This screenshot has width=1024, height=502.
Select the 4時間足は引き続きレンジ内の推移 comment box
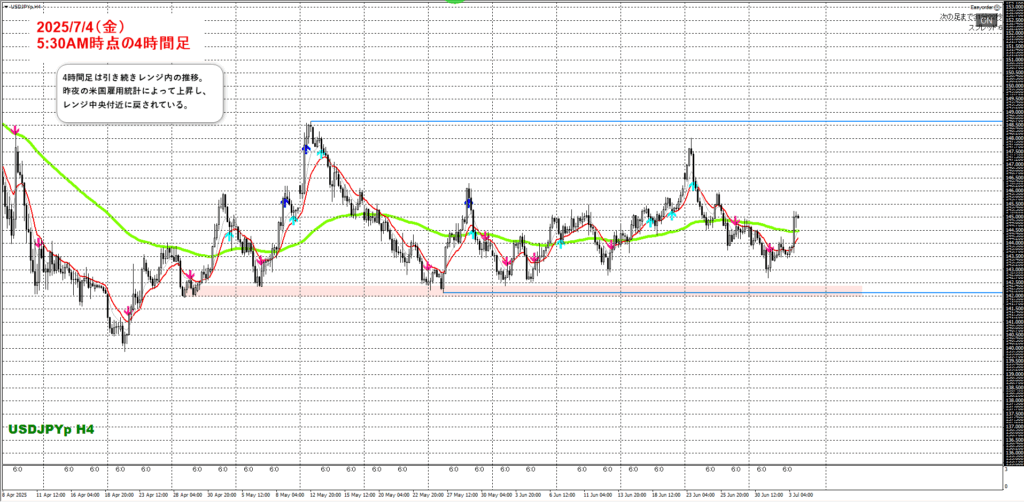click(140, 93)
